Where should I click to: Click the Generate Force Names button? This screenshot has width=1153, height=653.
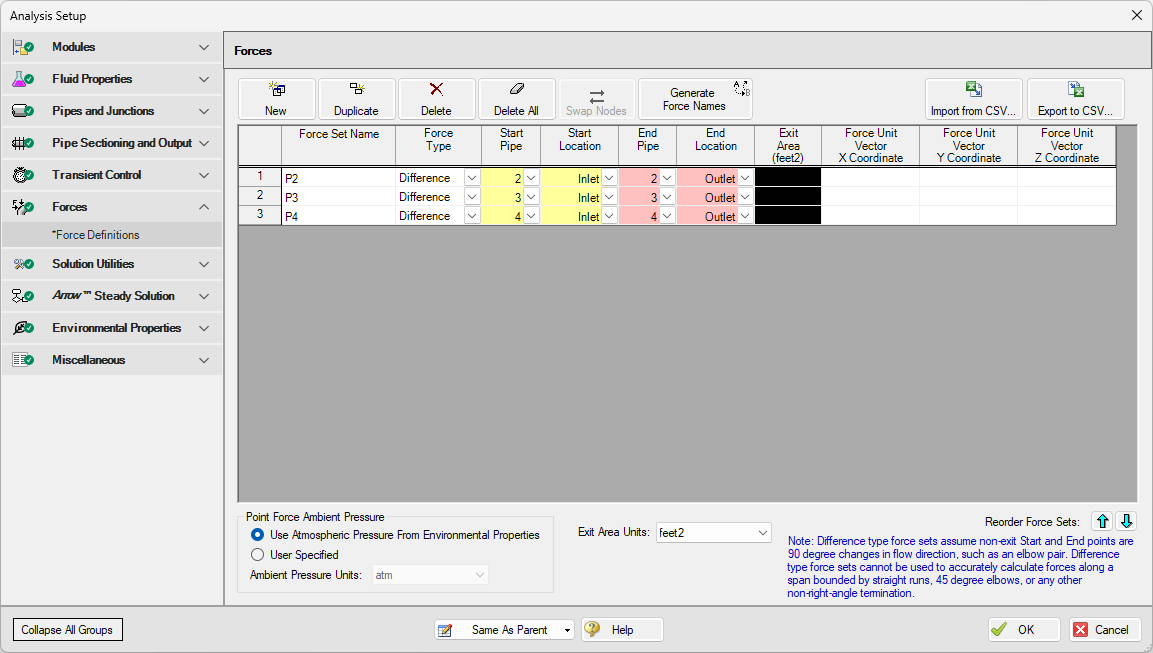tap(695, 99)
